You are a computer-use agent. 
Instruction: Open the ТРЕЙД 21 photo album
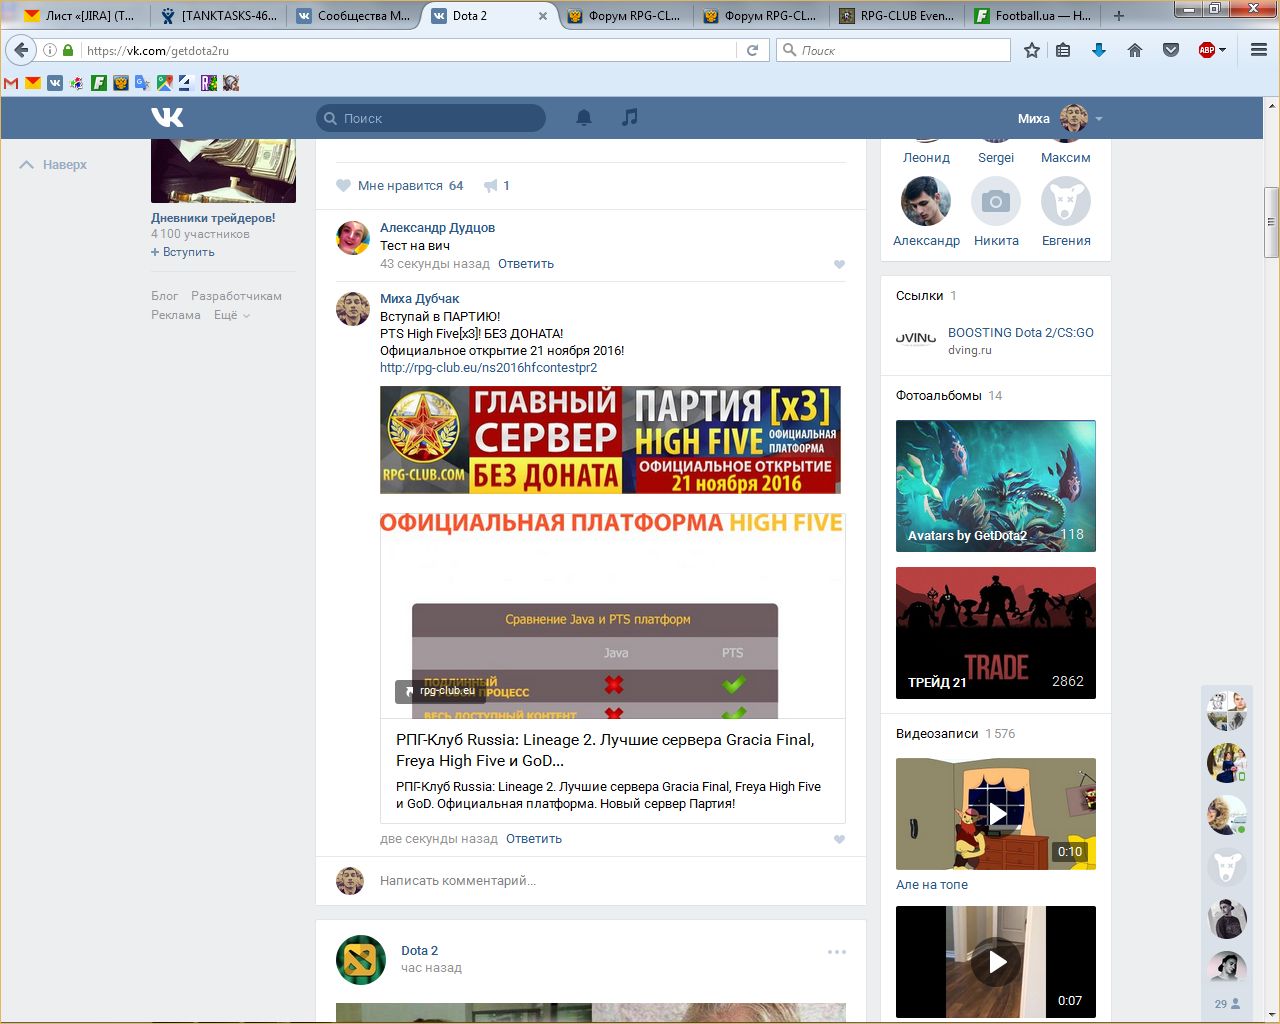pyautogui.click(x=996, y=633)
